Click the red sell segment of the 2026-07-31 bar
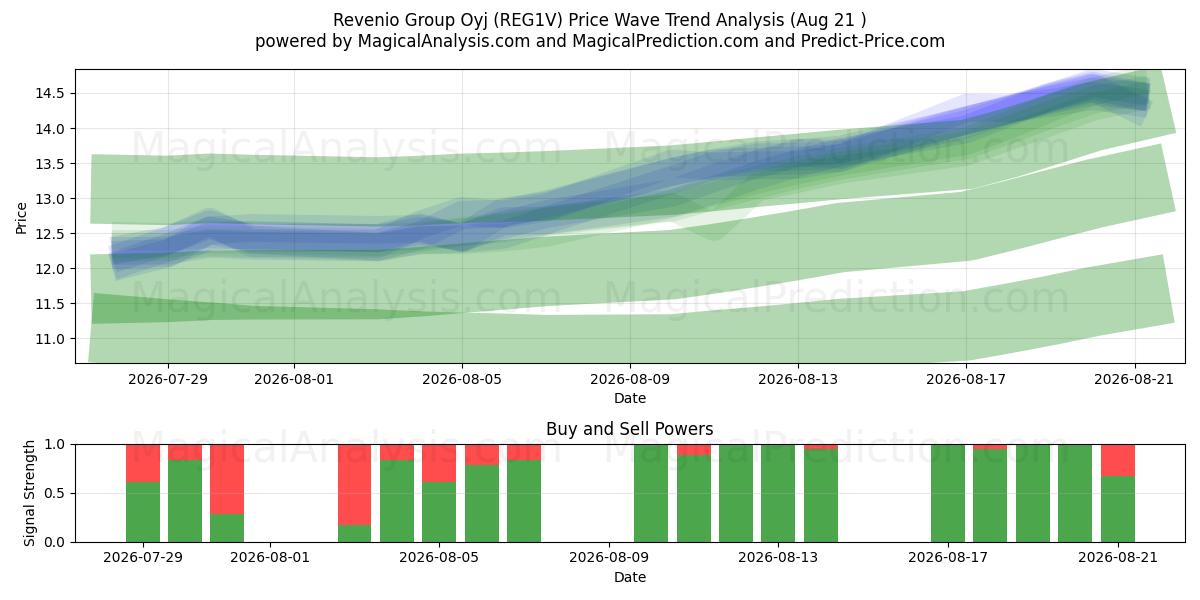 227,479
